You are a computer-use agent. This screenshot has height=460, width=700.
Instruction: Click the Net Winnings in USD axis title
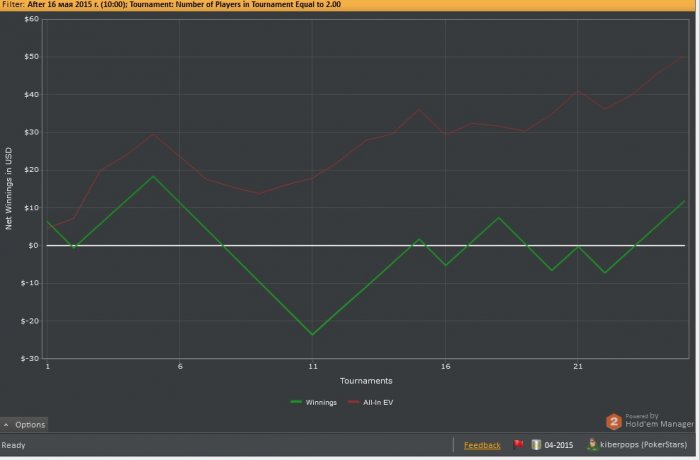pyautogui.click(x=8, y=188)
